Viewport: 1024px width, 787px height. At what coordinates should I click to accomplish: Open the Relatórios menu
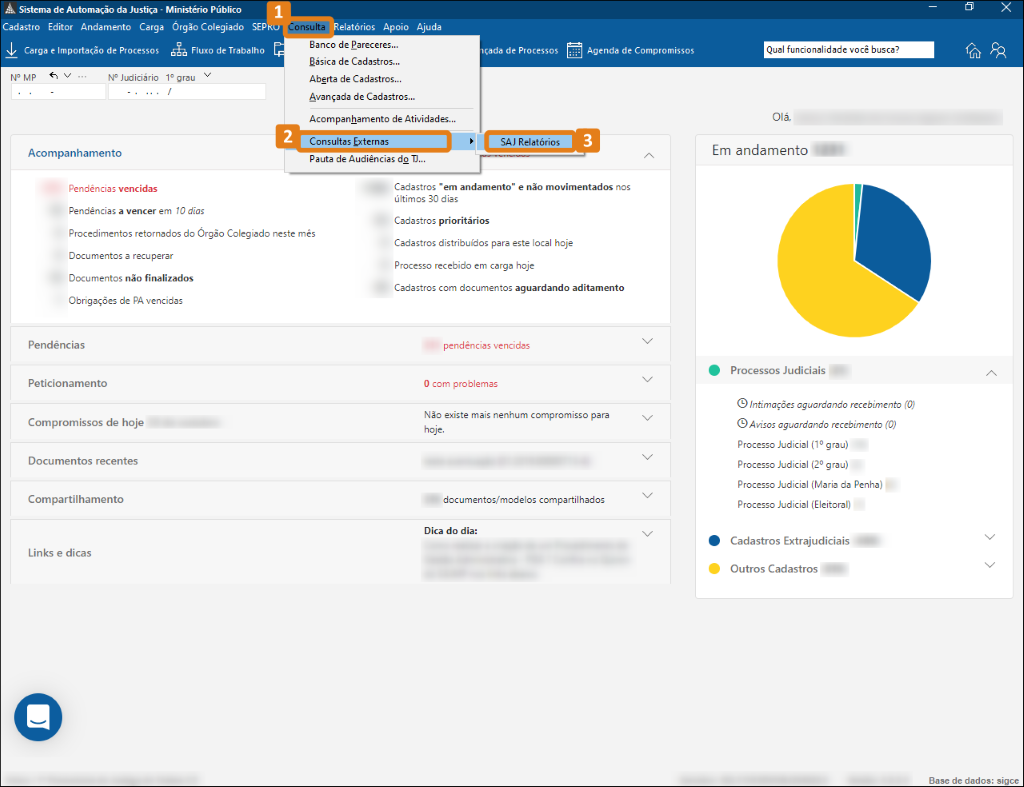point(354,27)
